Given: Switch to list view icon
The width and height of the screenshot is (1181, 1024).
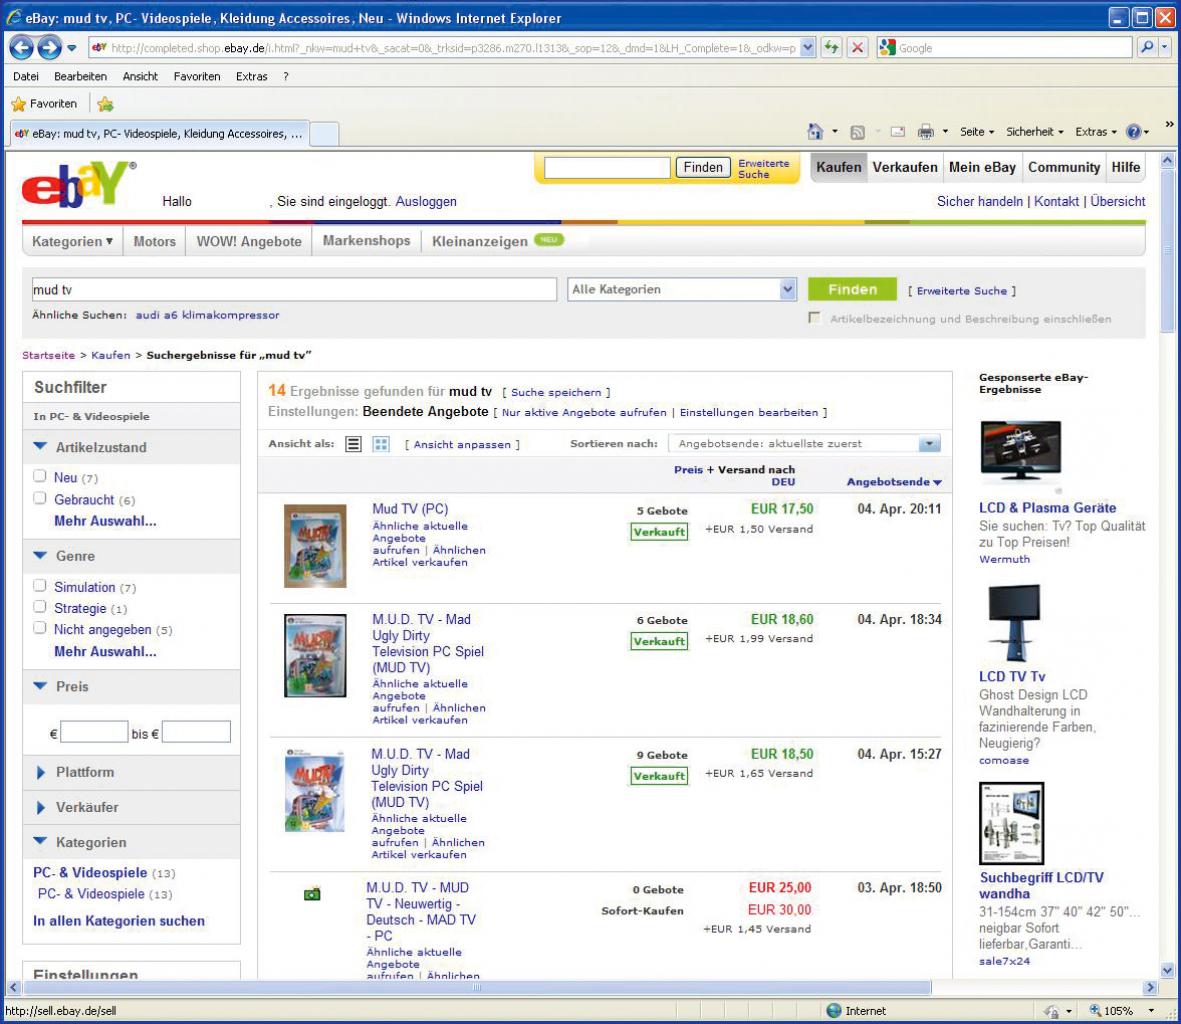Looking at the screenshot, I should (x=353, y=444).
